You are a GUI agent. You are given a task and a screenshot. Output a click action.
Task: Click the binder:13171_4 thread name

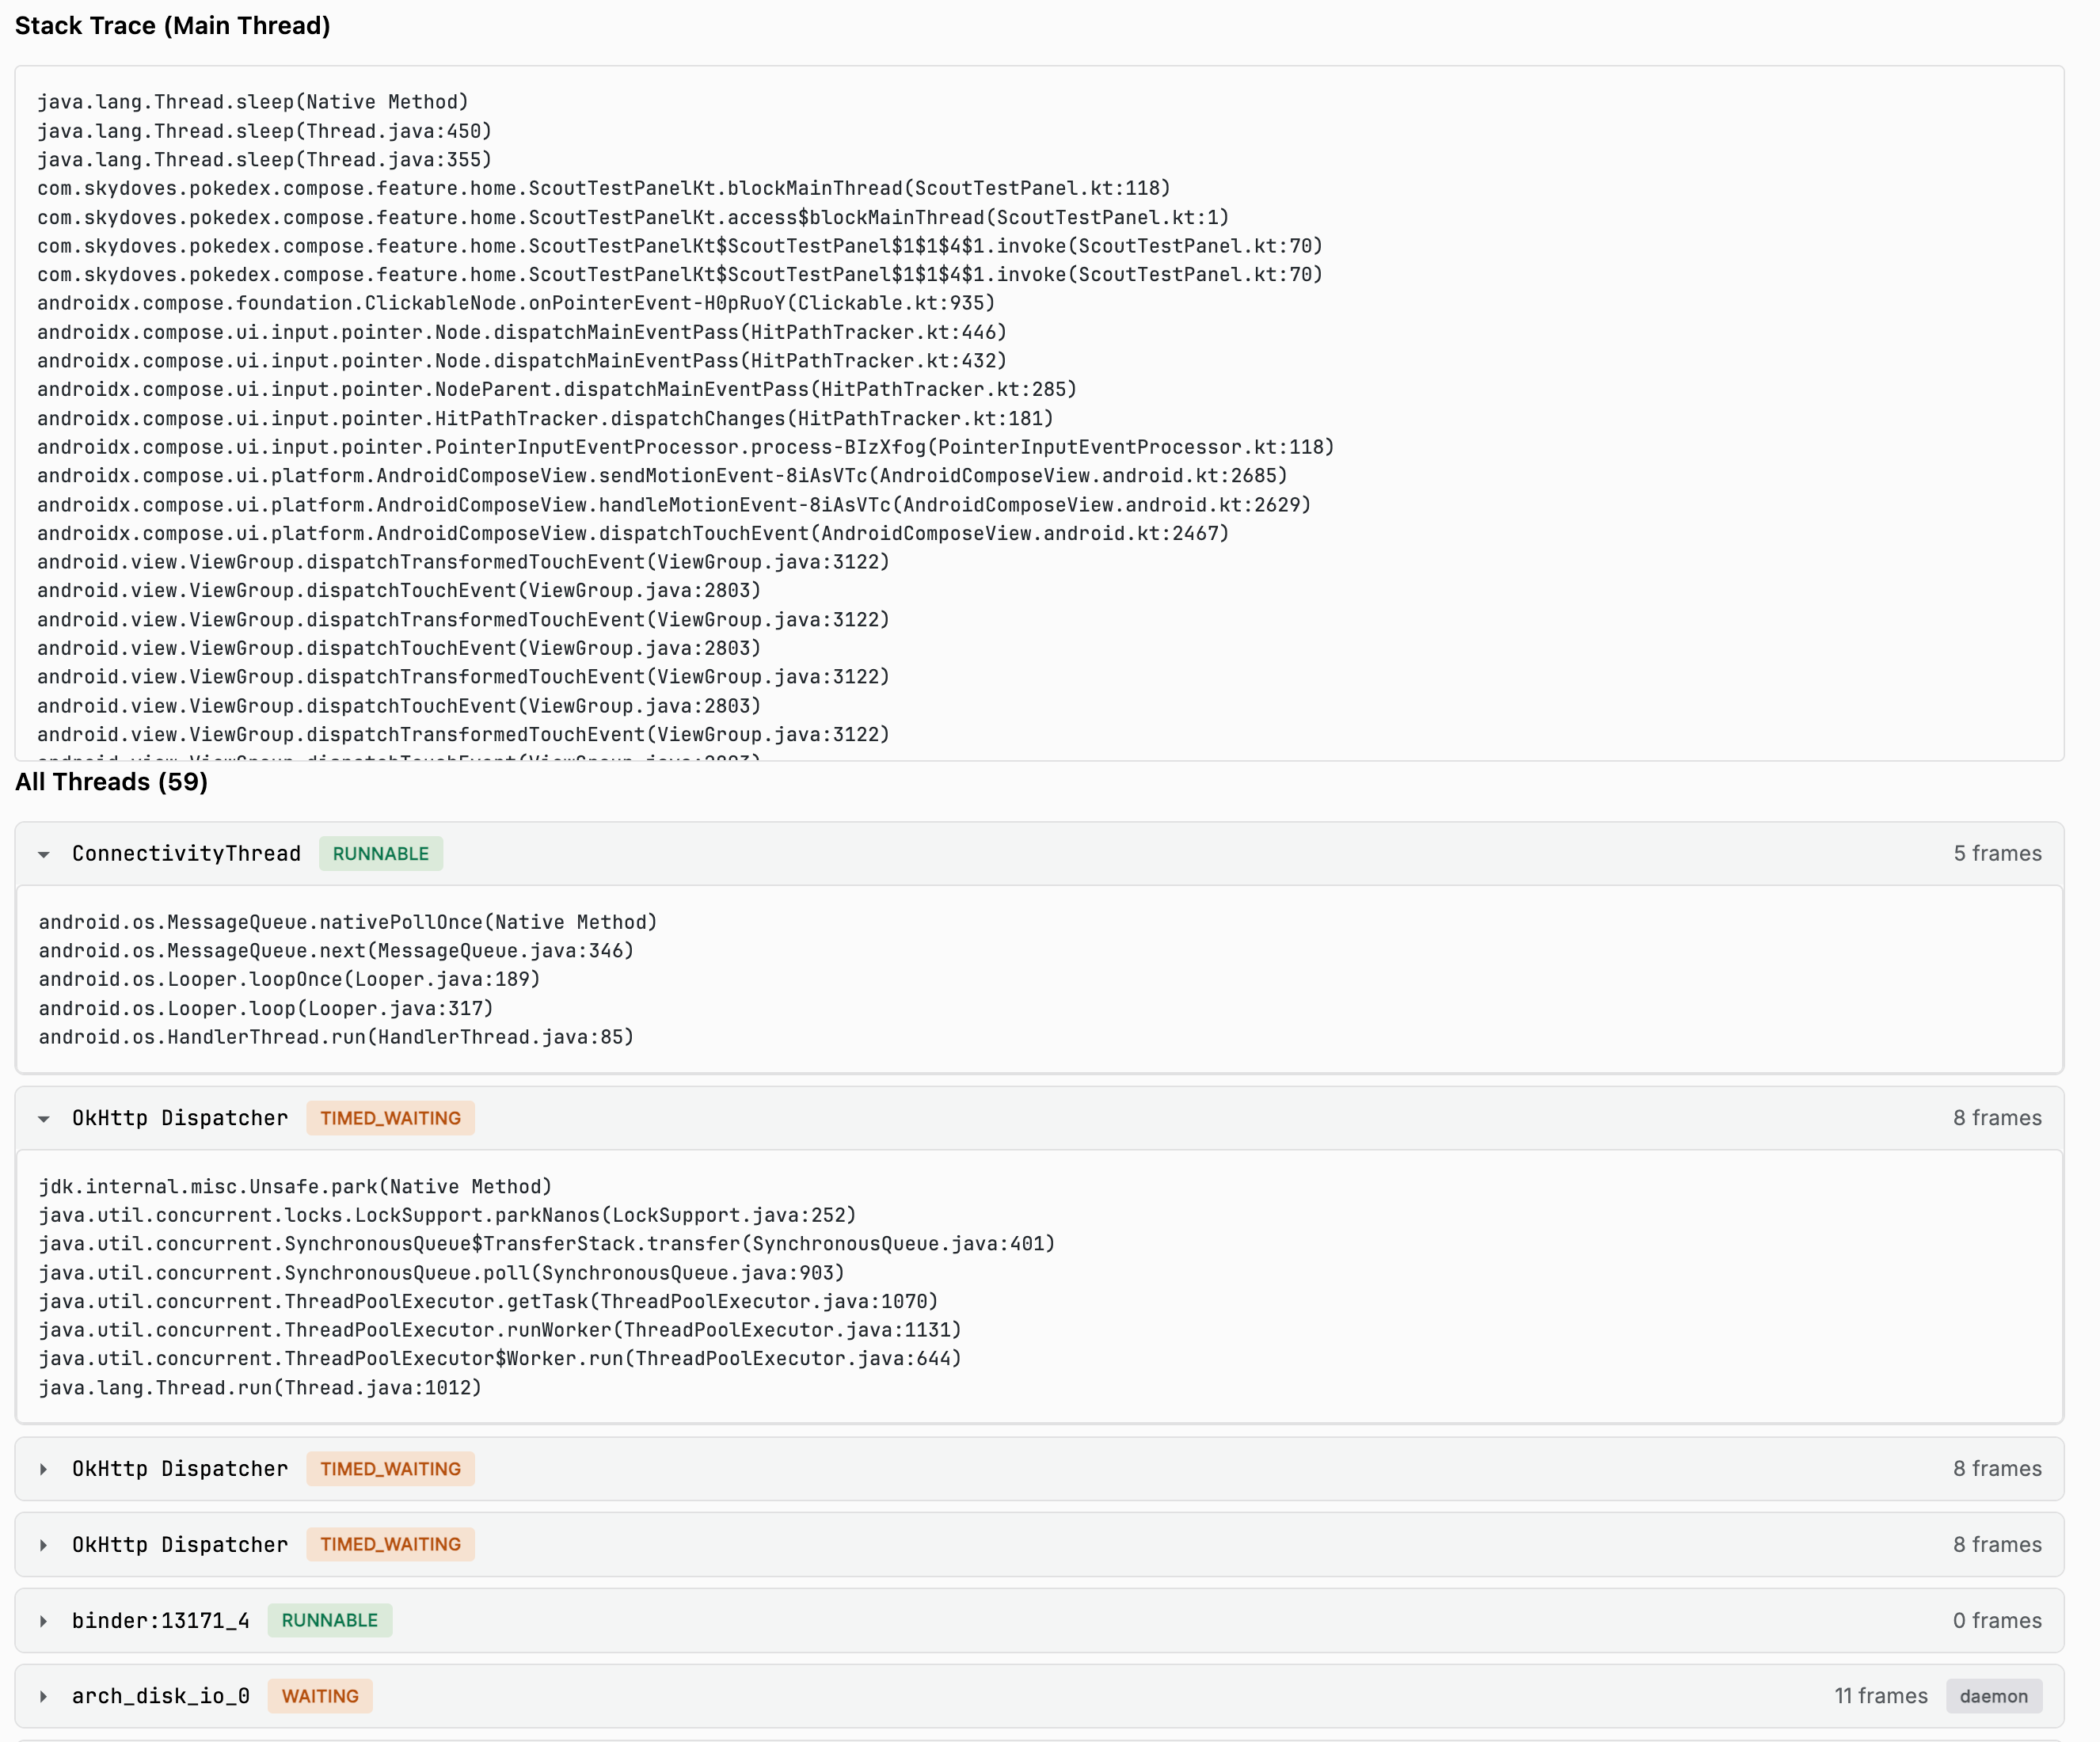click(x=161, y=1621)
